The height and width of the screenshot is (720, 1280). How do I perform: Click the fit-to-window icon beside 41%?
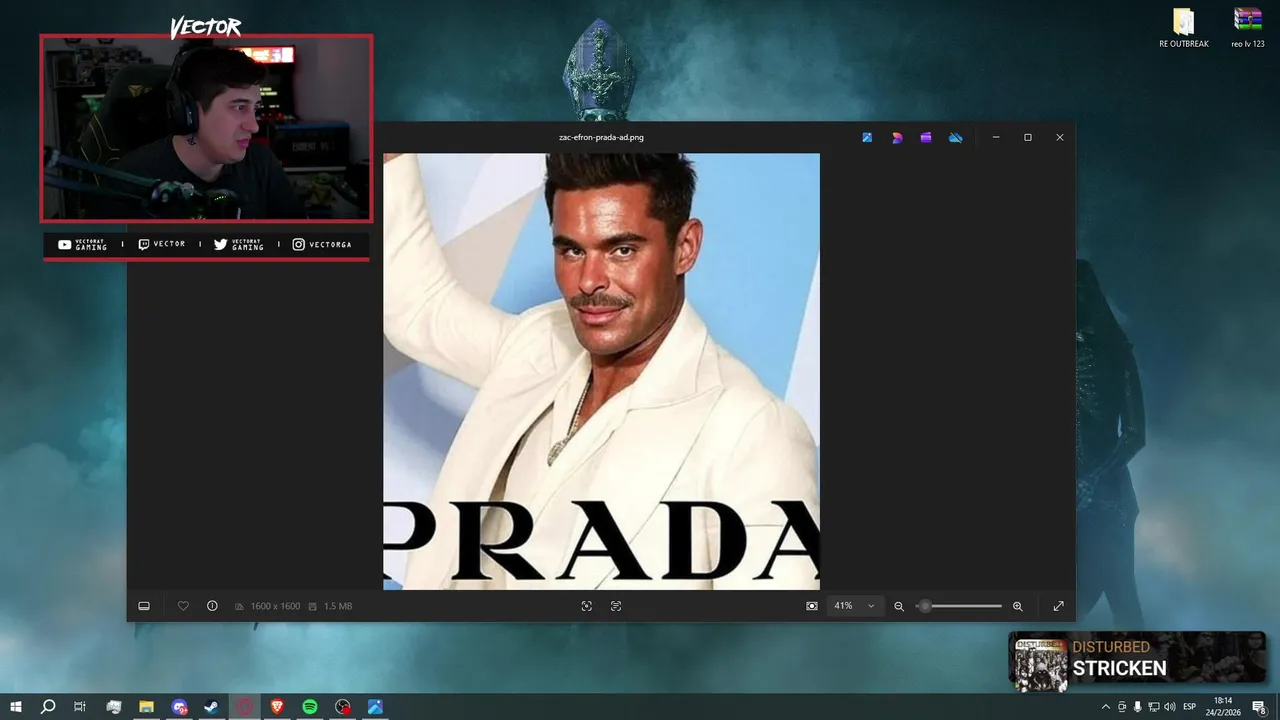[812, 606]
